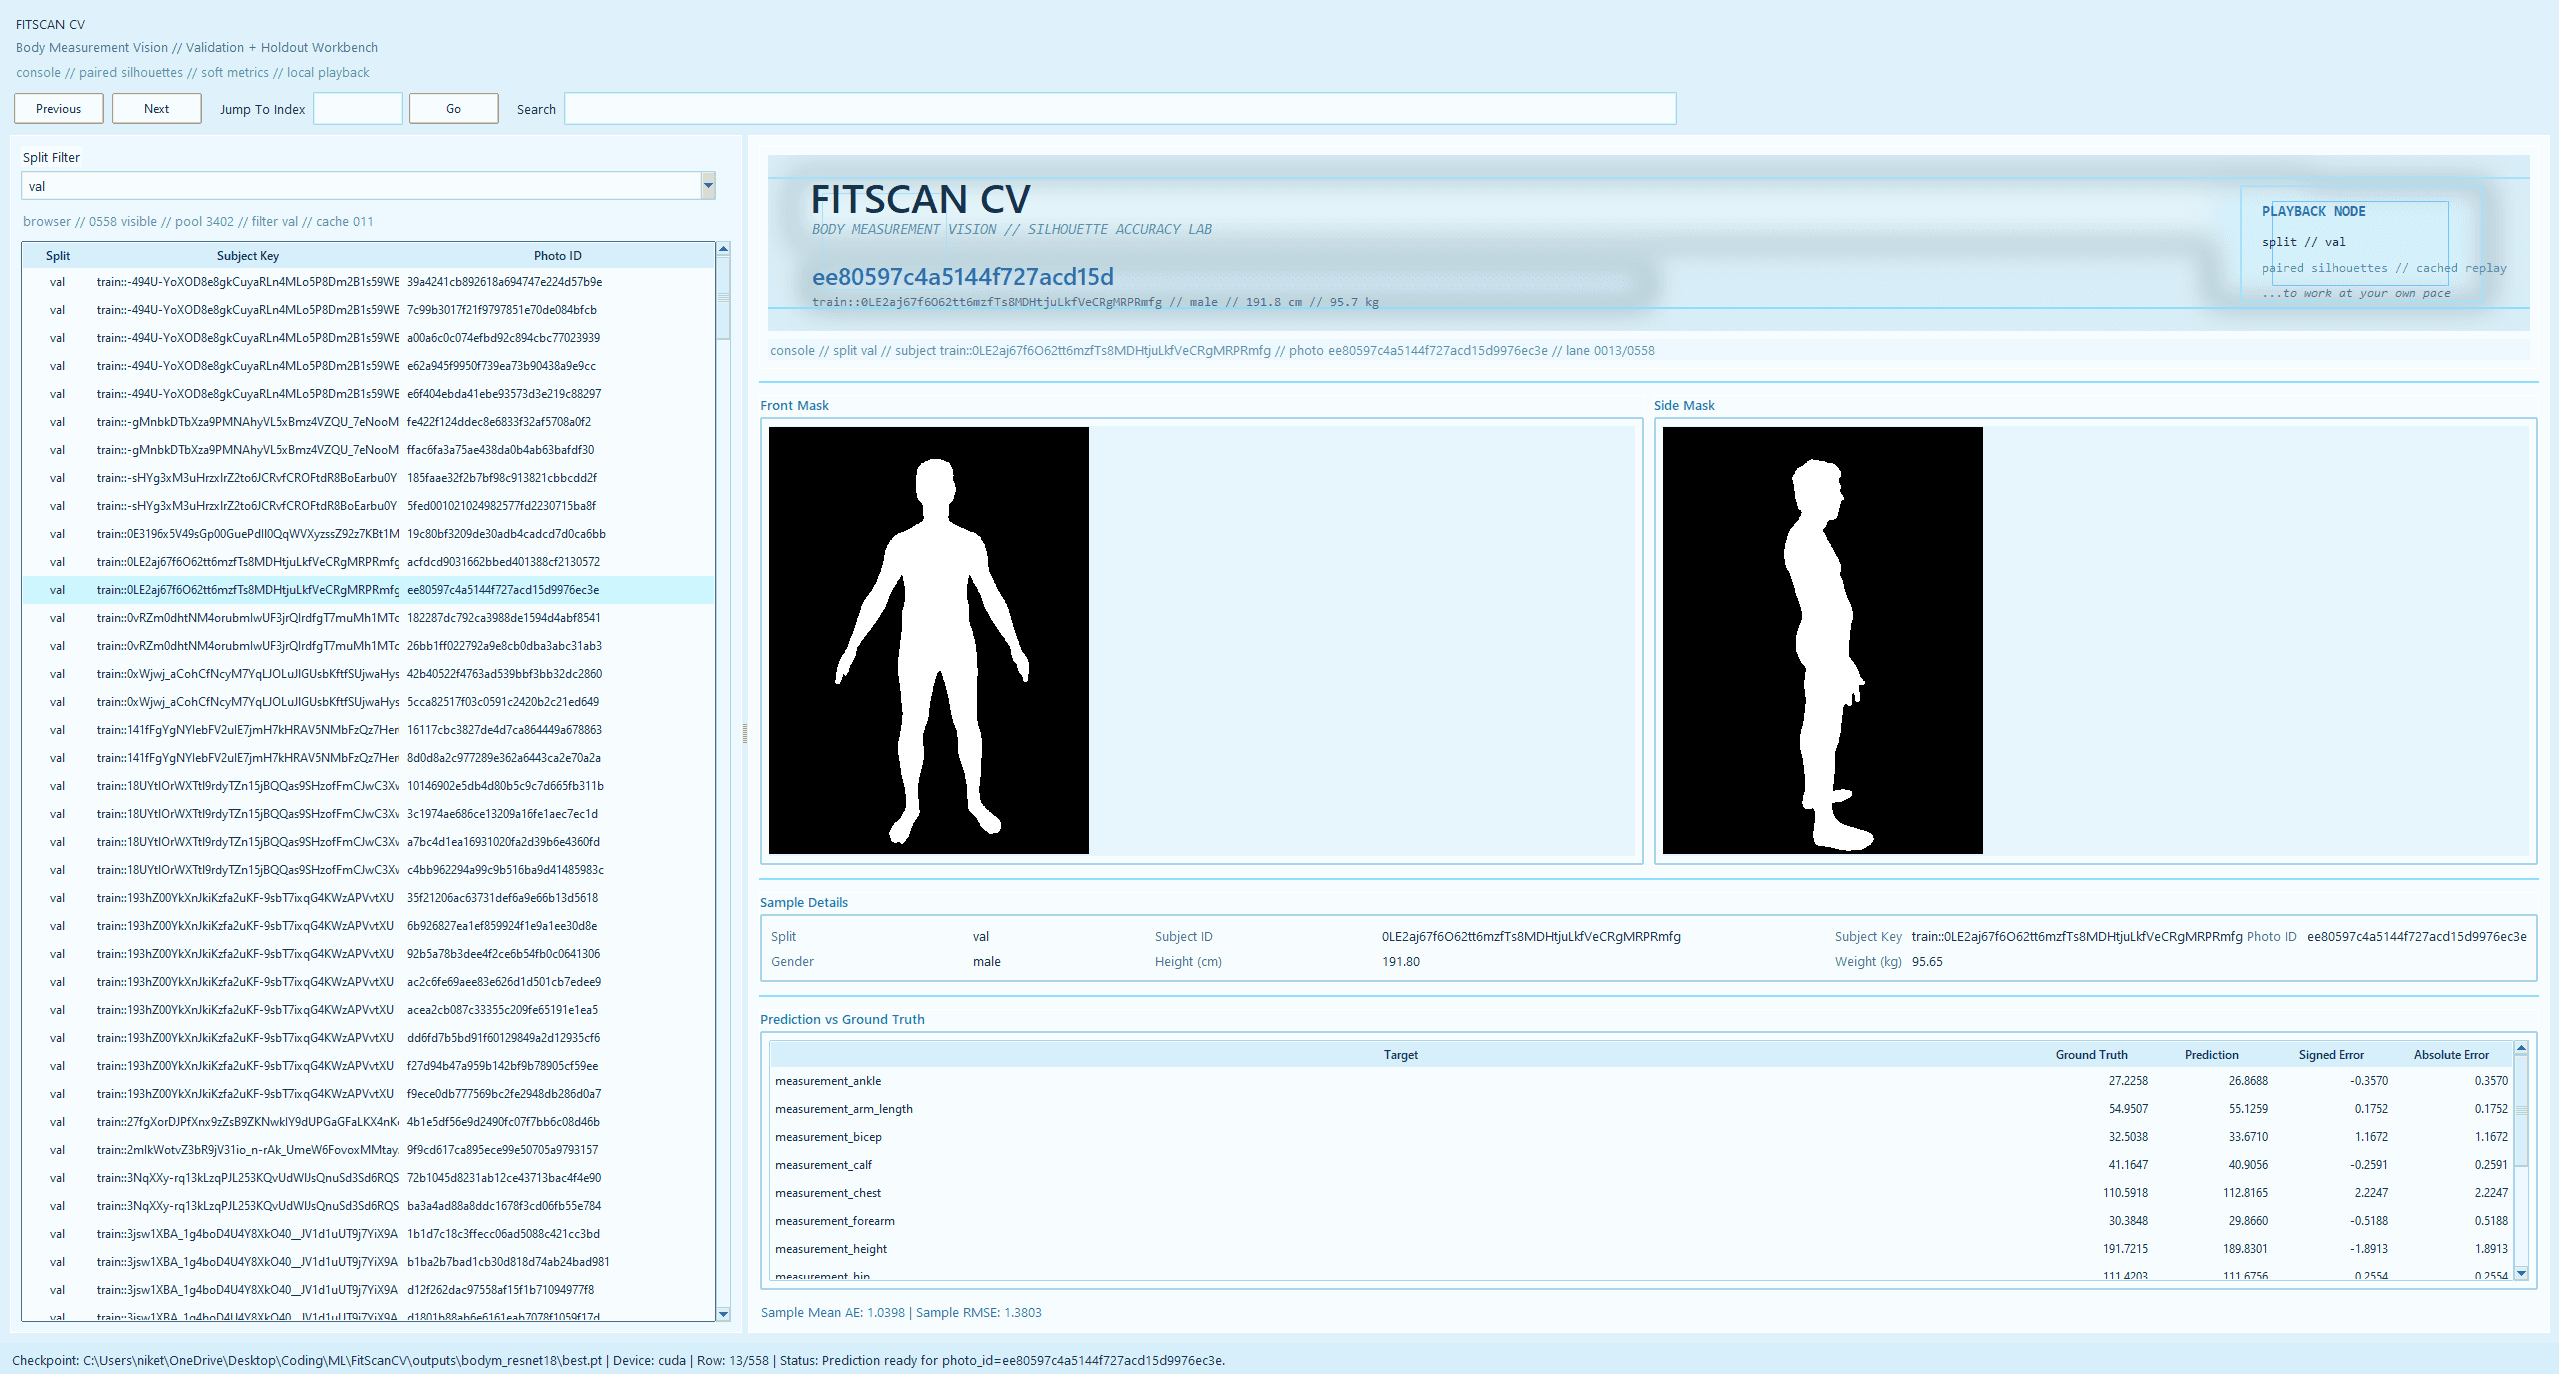This screenshot has height=1374, width=2559.
Task: Select row with photo 39a4241cb892618a694747e224d57b9e
Action: 368,282
